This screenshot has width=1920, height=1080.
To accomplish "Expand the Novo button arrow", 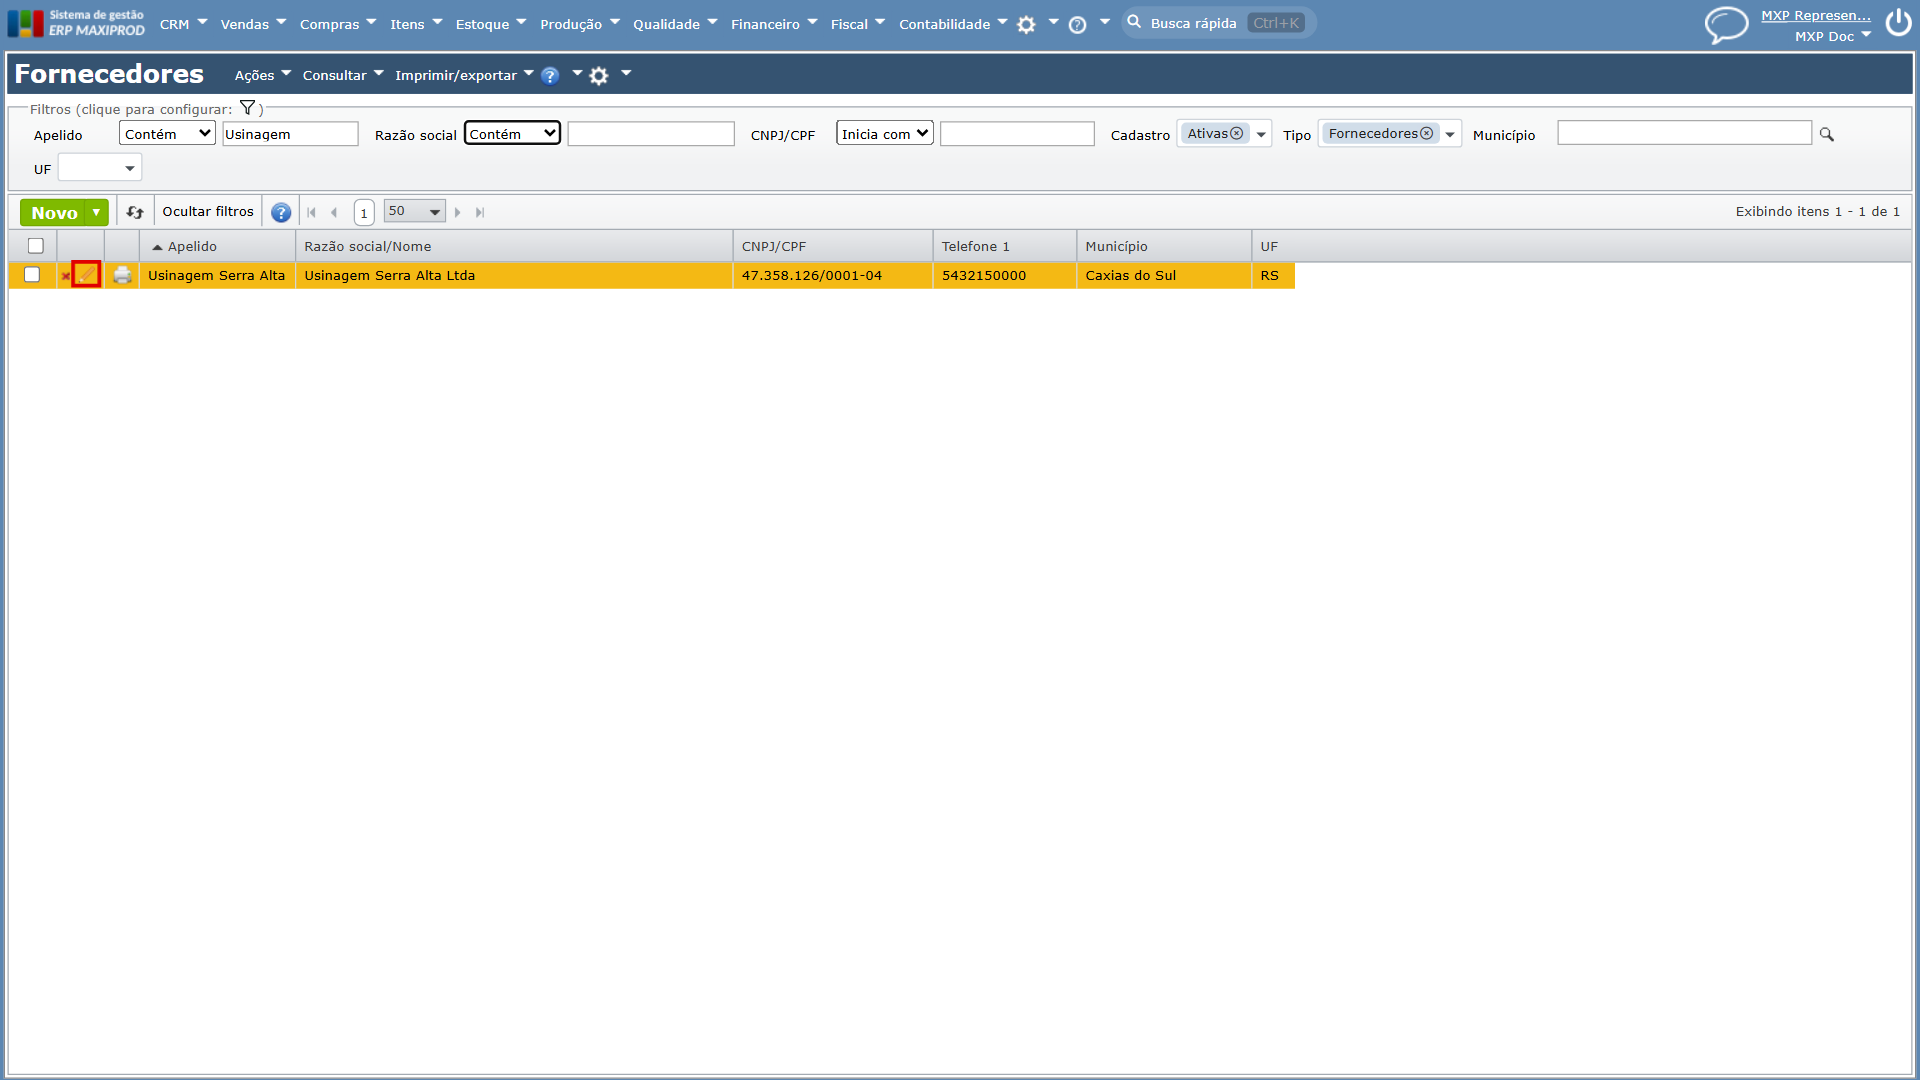I will pyautogui.click(x=97, y=212).
